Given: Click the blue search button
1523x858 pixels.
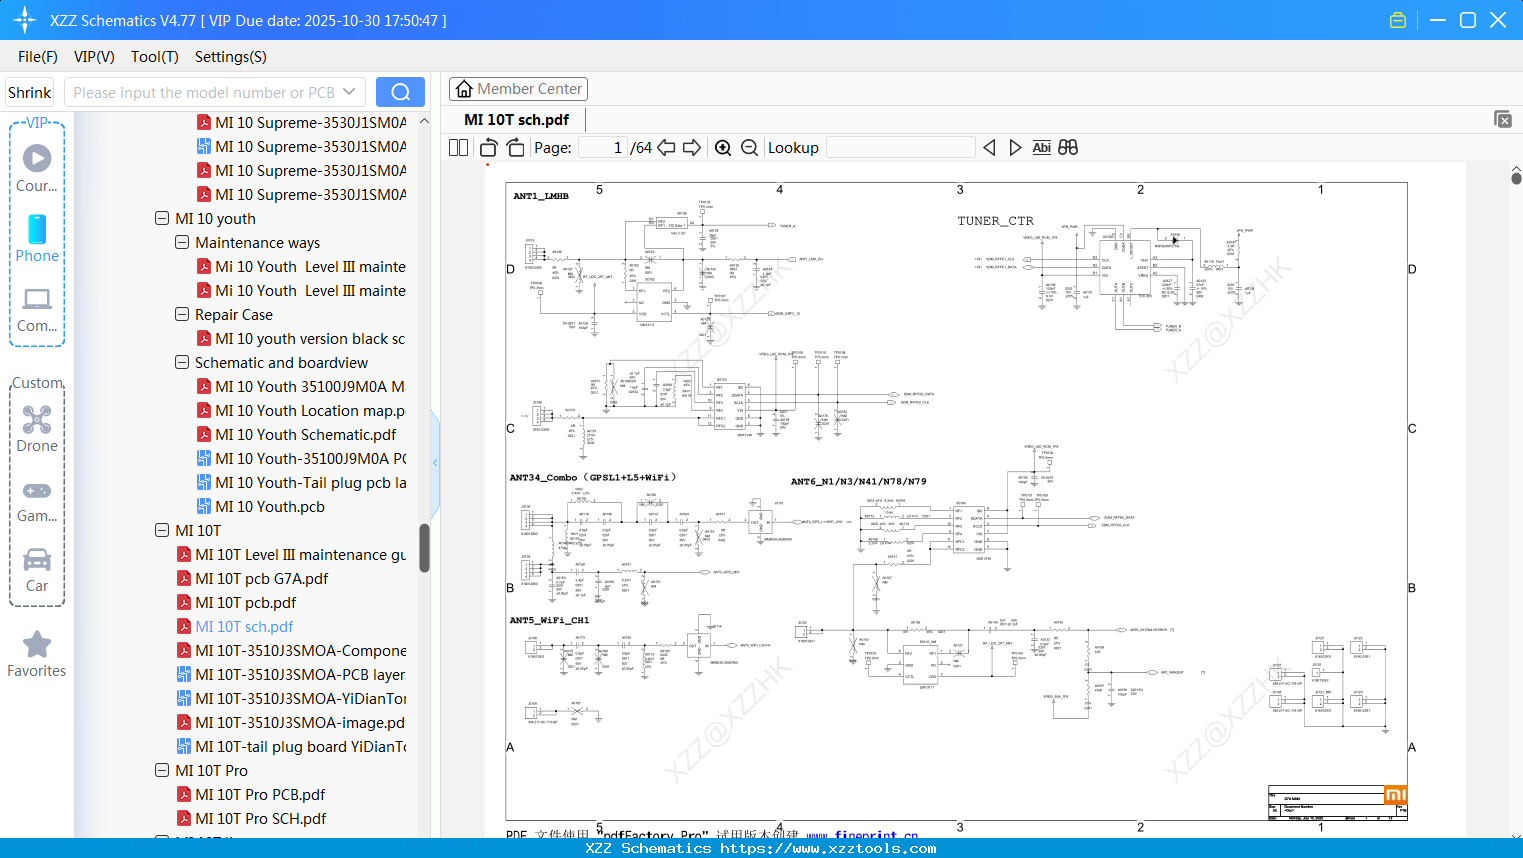Looking at the screenshot, I should tap(400, 92).
